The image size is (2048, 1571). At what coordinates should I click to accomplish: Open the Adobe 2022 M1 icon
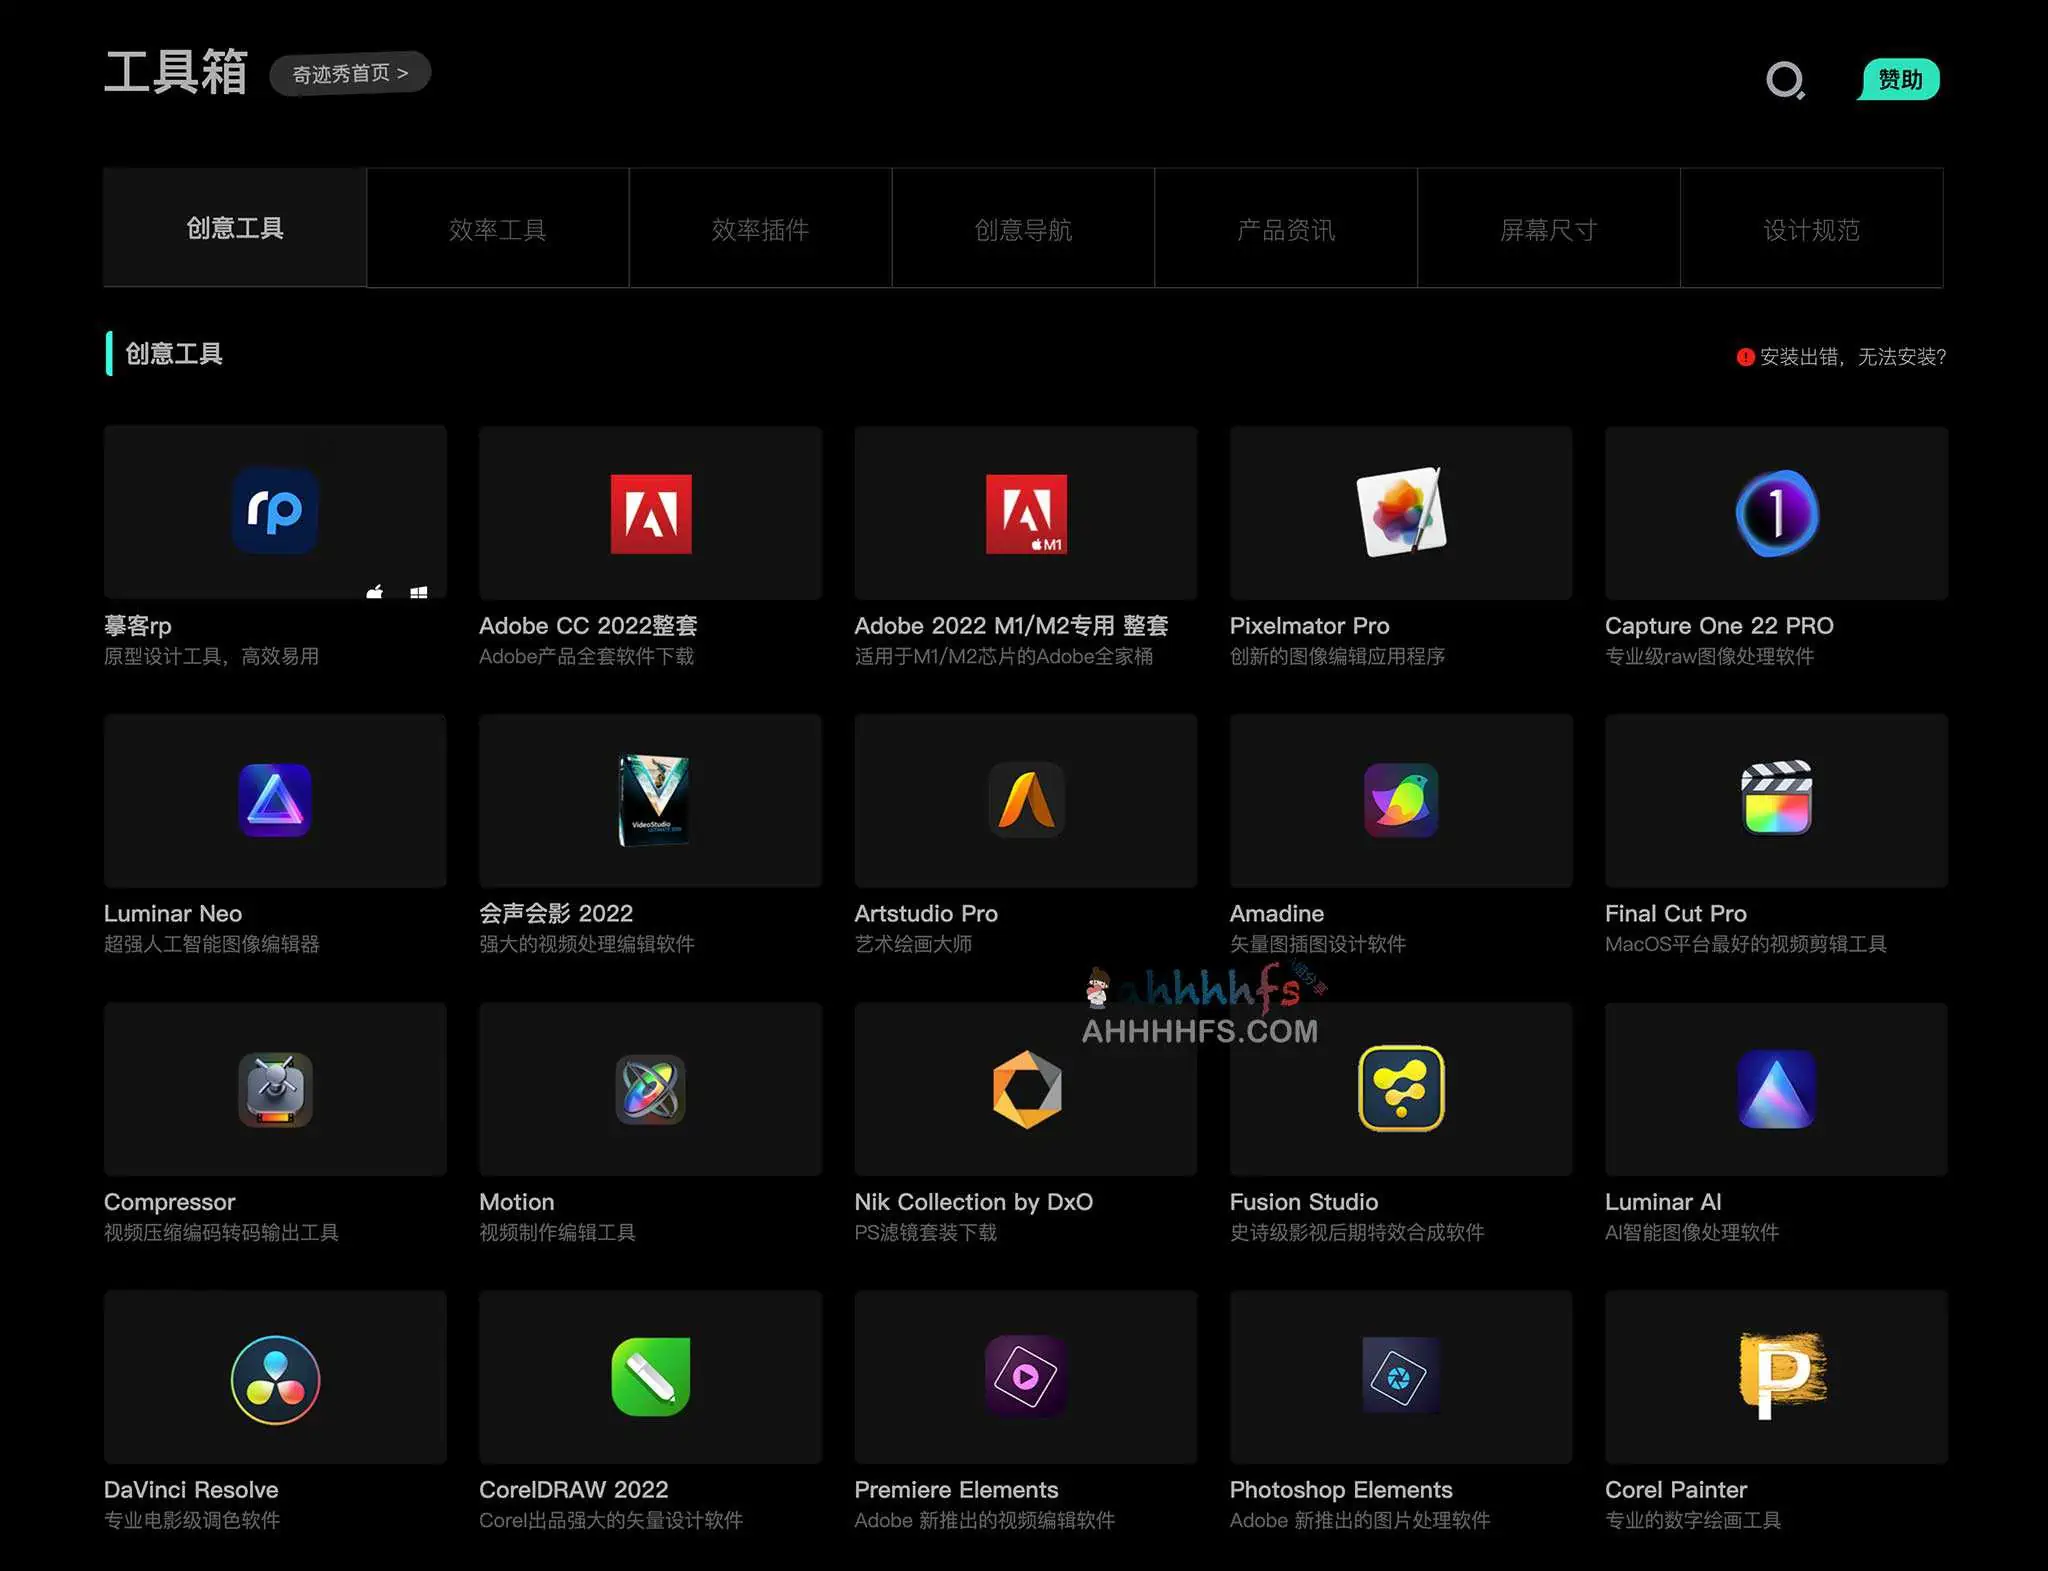tap(1026, 514)
